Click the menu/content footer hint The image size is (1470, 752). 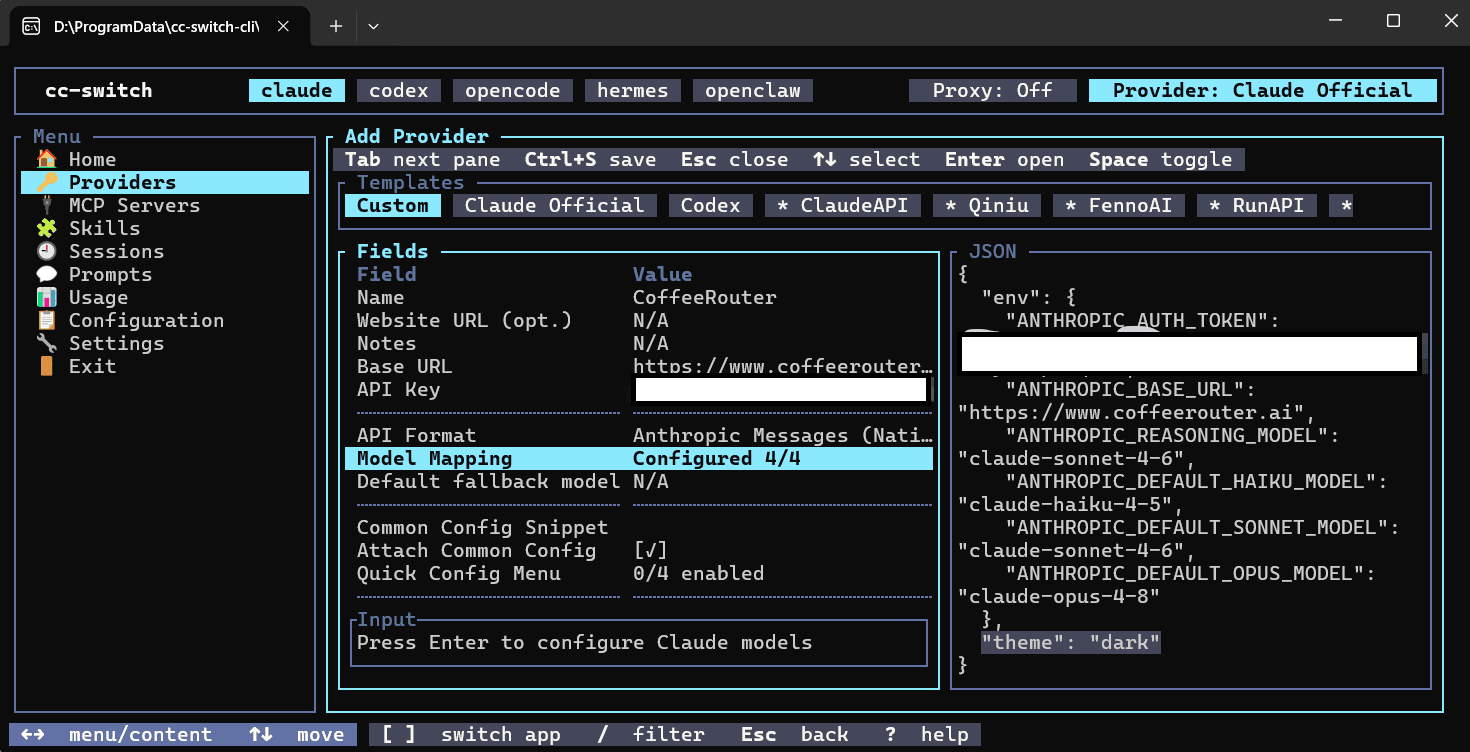coord(117,735)
